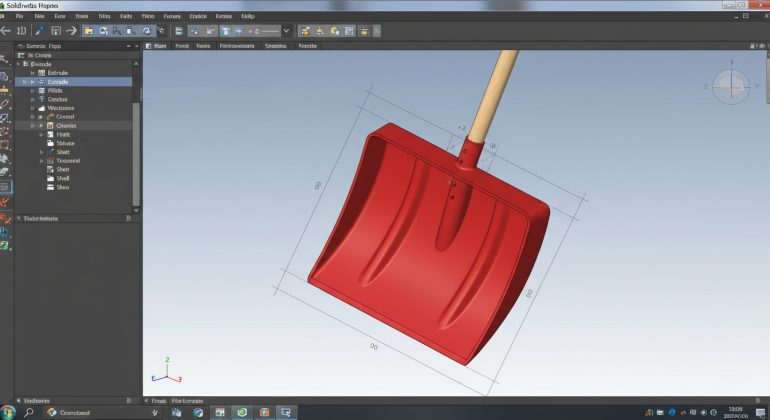Open the Windows Start button
Viewport: 770px width, 420px height.
pos(8,412)
